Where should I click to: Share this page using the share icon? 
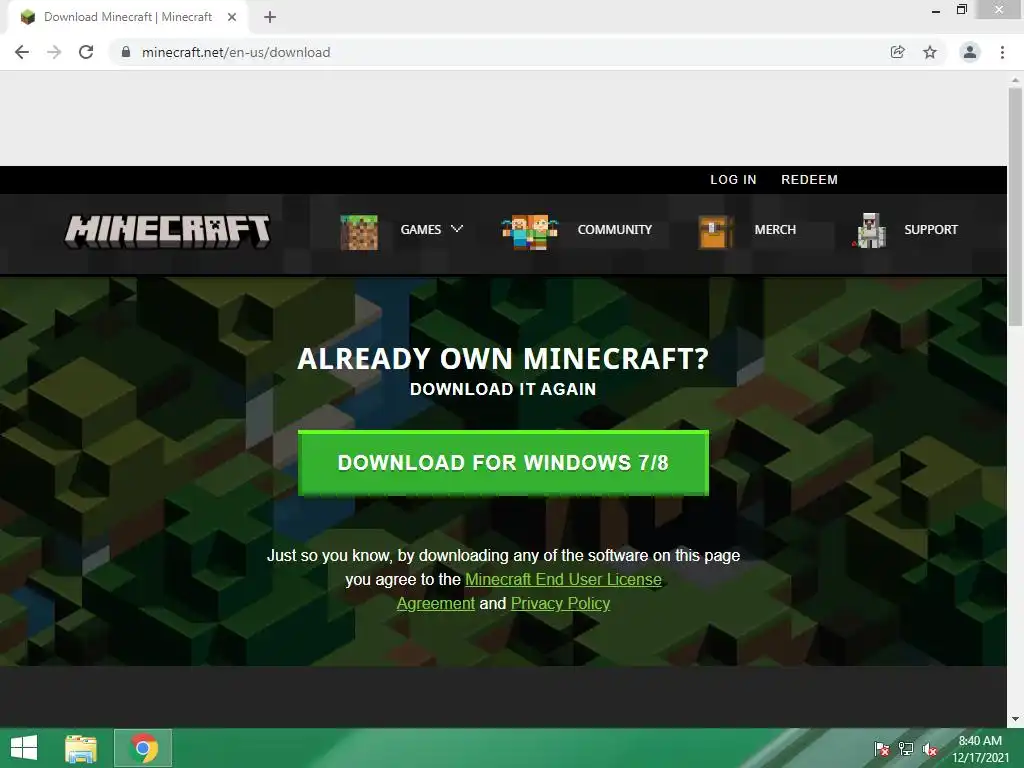pos(898,52)
